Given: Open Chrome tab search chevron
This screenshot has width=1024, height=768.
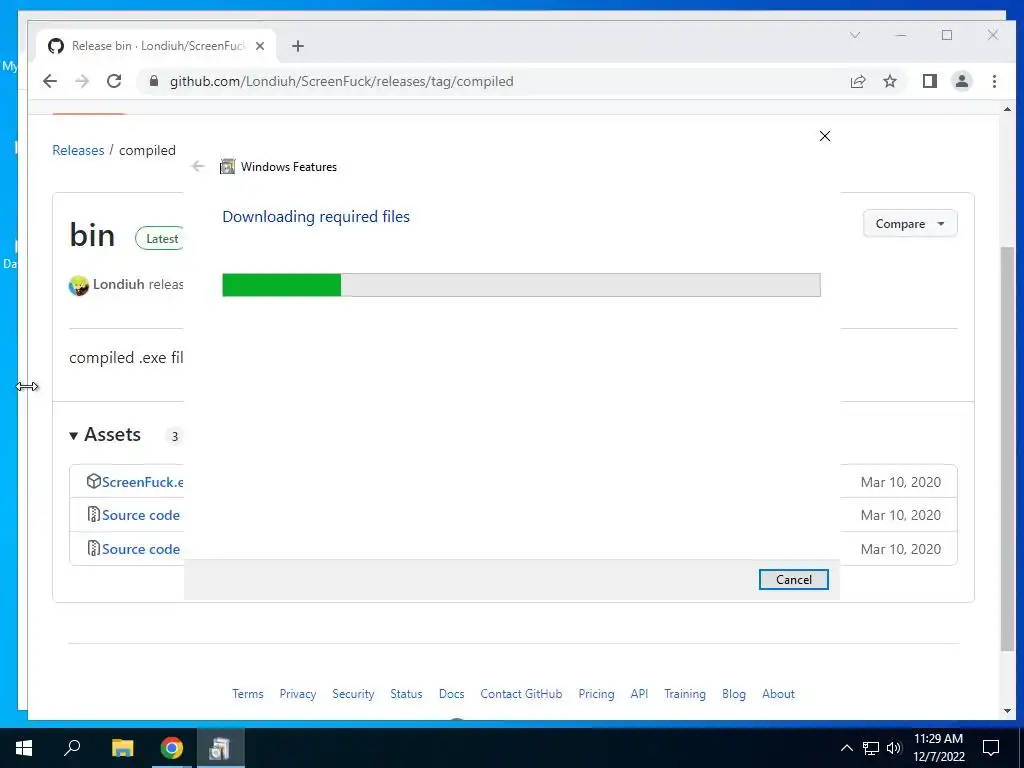Looking at the screenshot, I should pos(855,35).
